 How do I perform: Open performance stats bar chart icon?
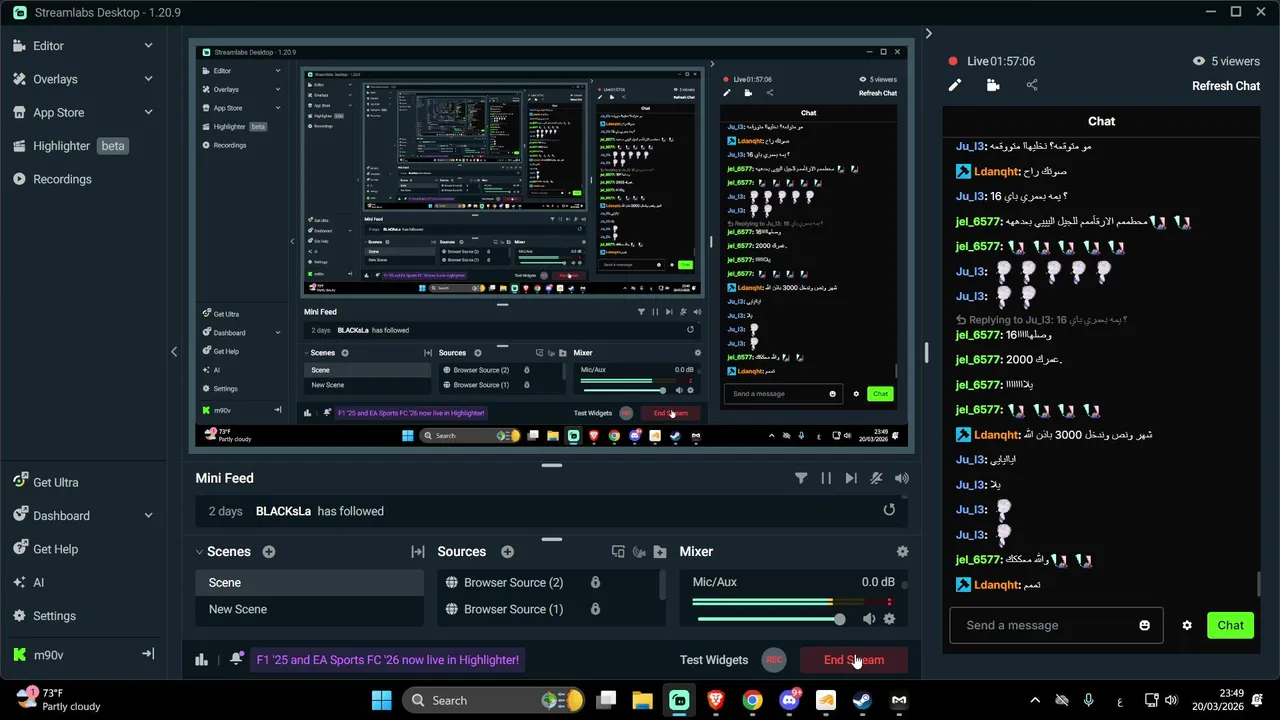point(201,659)
